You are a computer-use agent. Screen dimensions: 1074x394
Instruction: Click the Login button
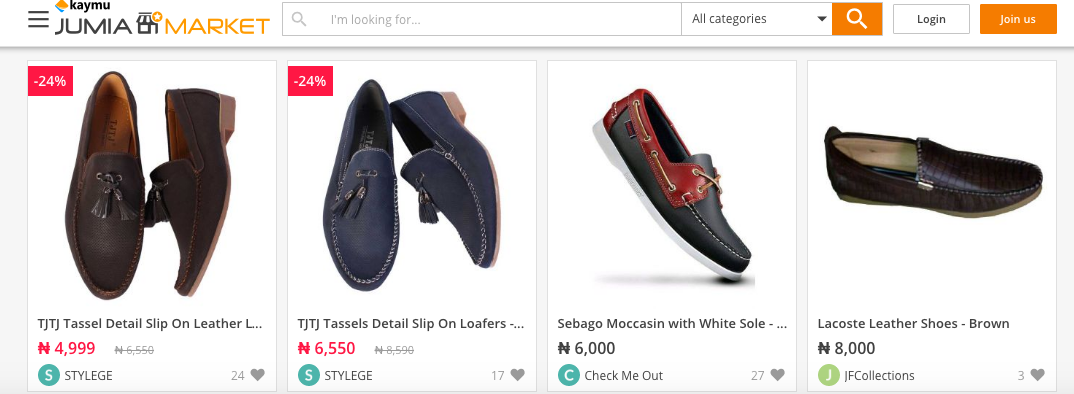click(x=931, y=19)
